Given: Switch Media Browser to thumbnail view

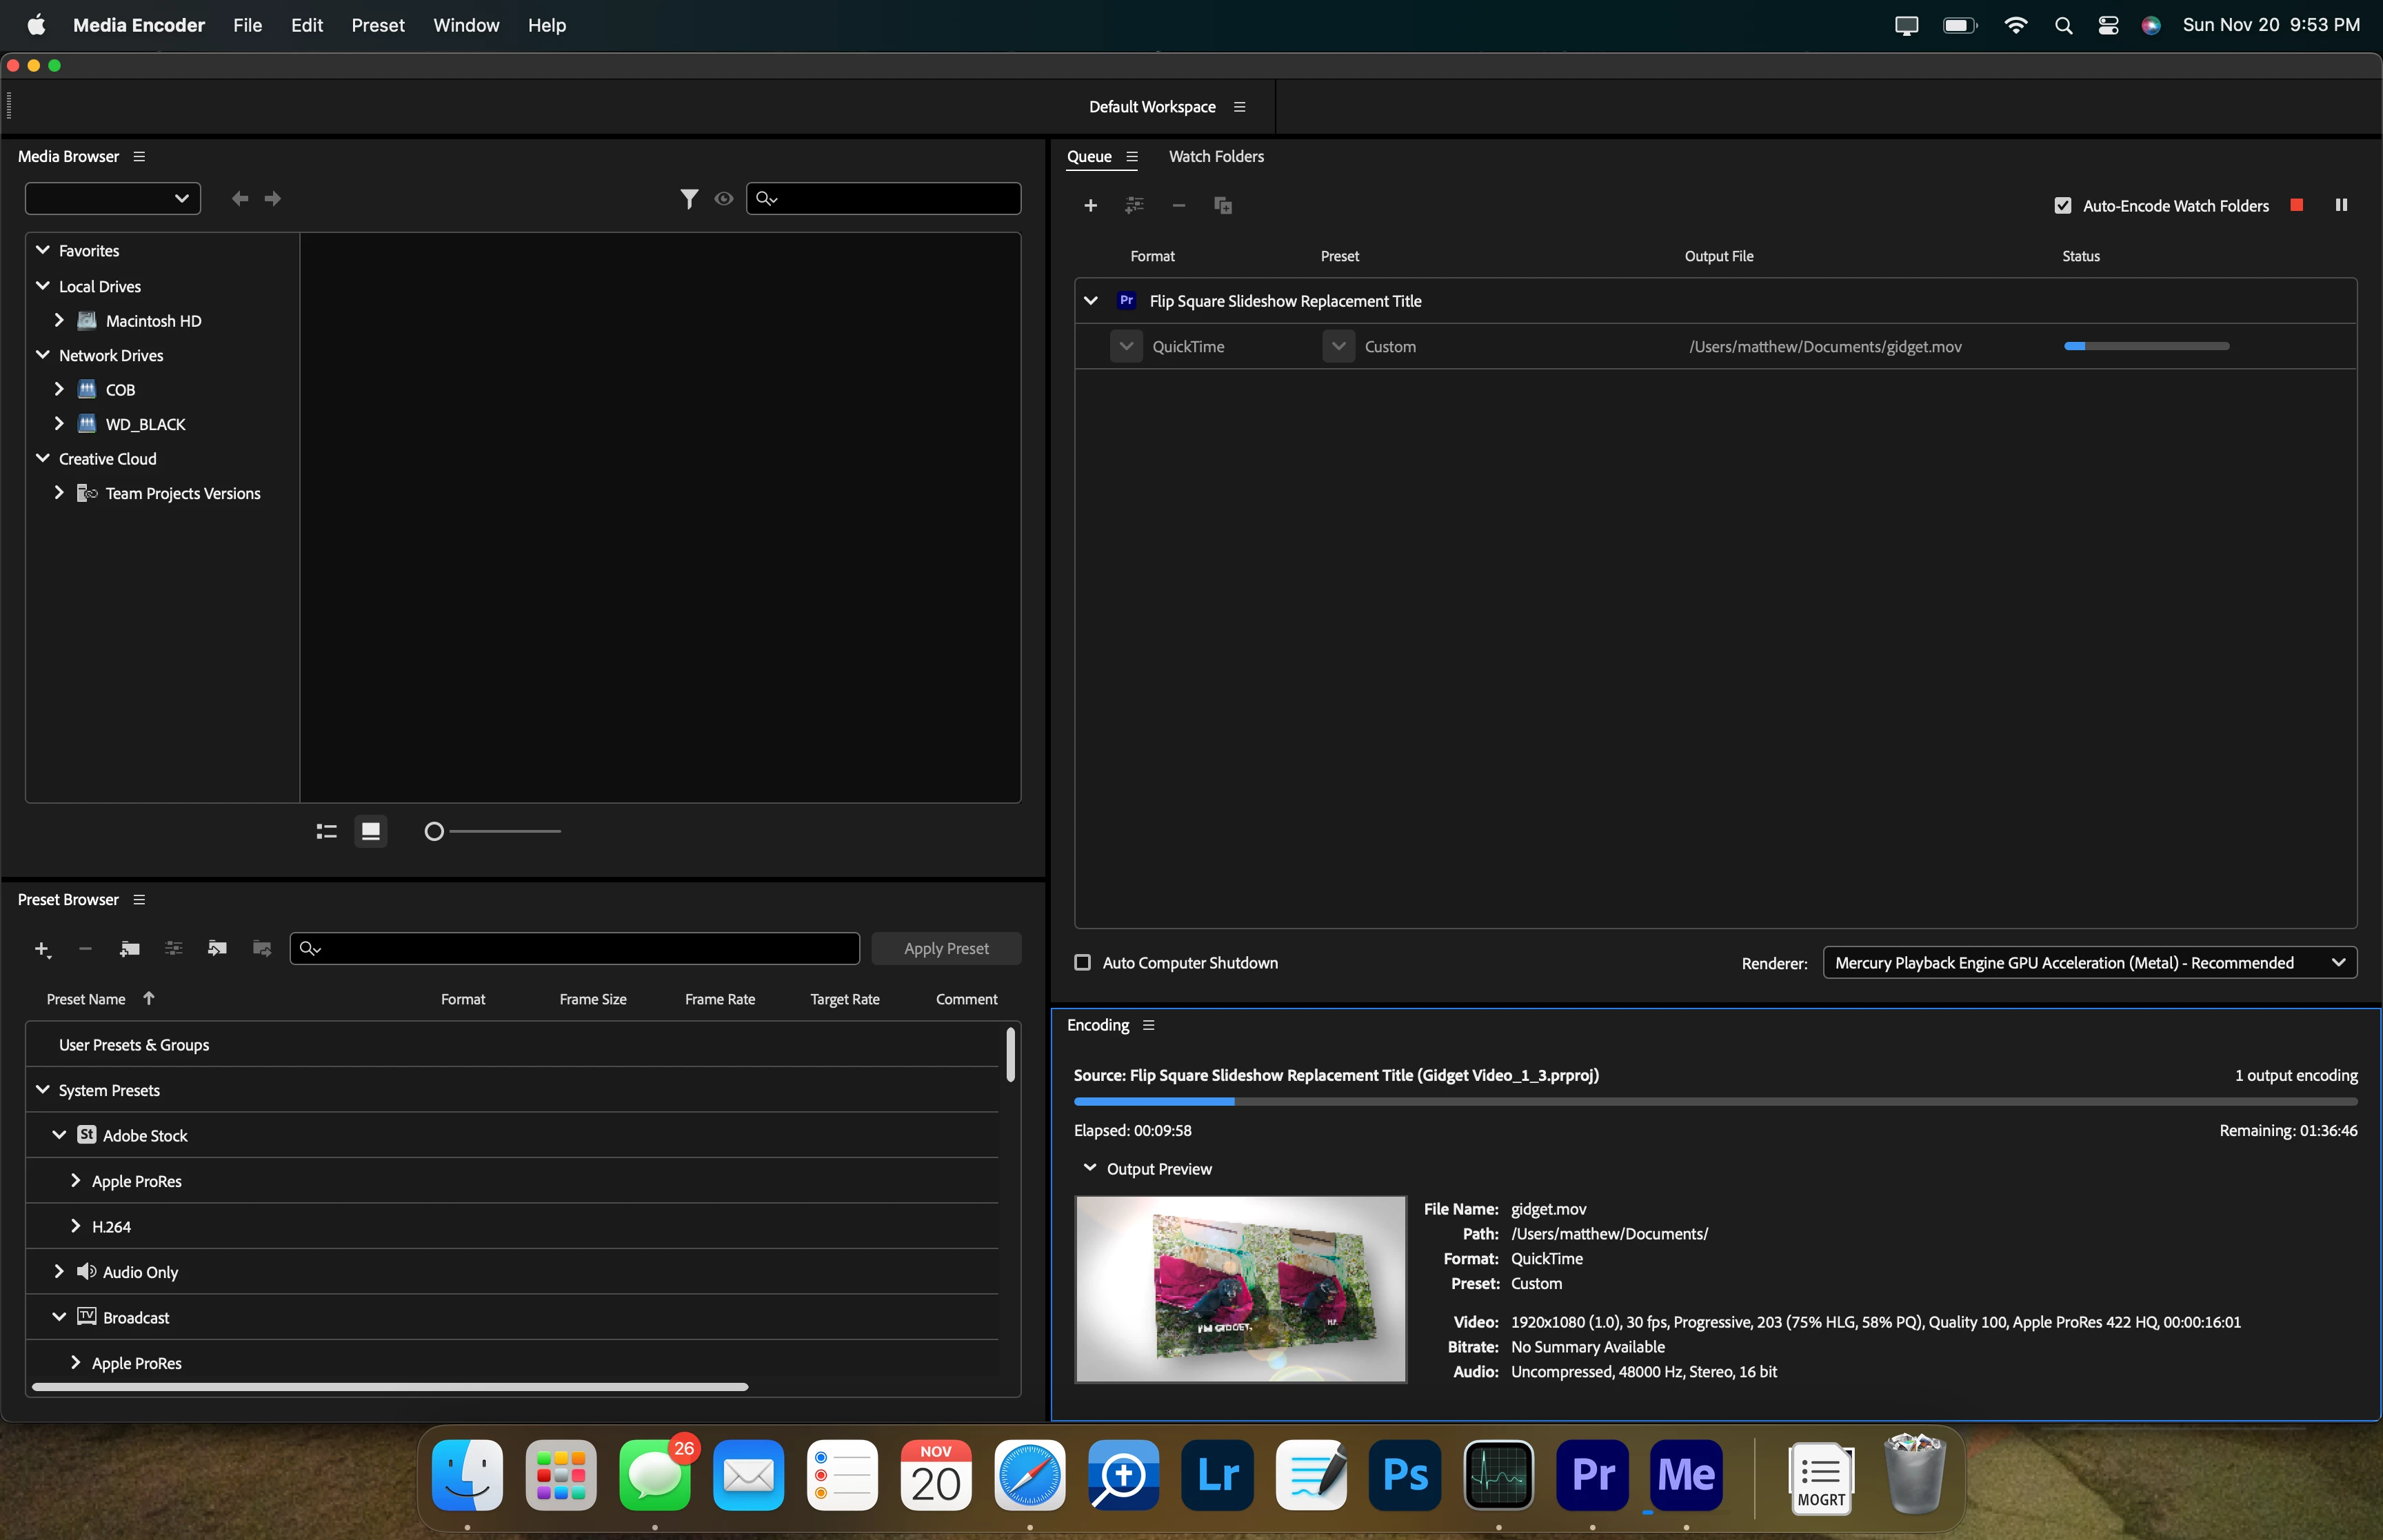Looking at the screenshot, I should 370,831.
